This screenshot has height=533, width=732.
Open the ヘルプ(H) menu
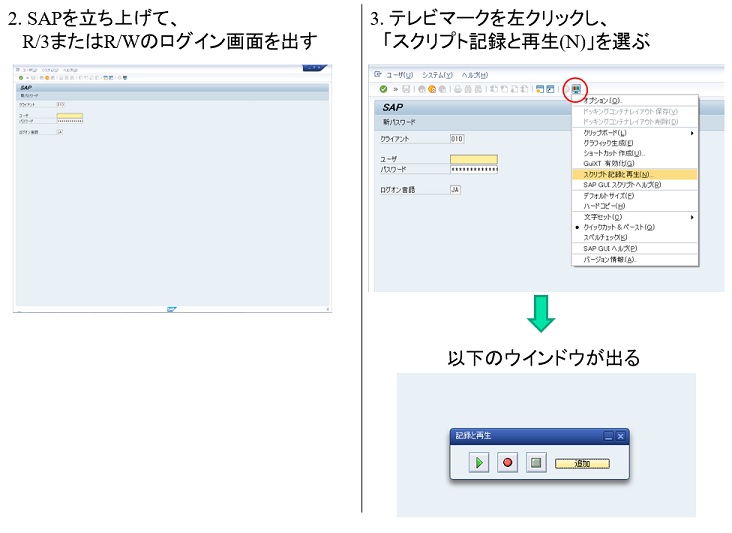(474, 75)
